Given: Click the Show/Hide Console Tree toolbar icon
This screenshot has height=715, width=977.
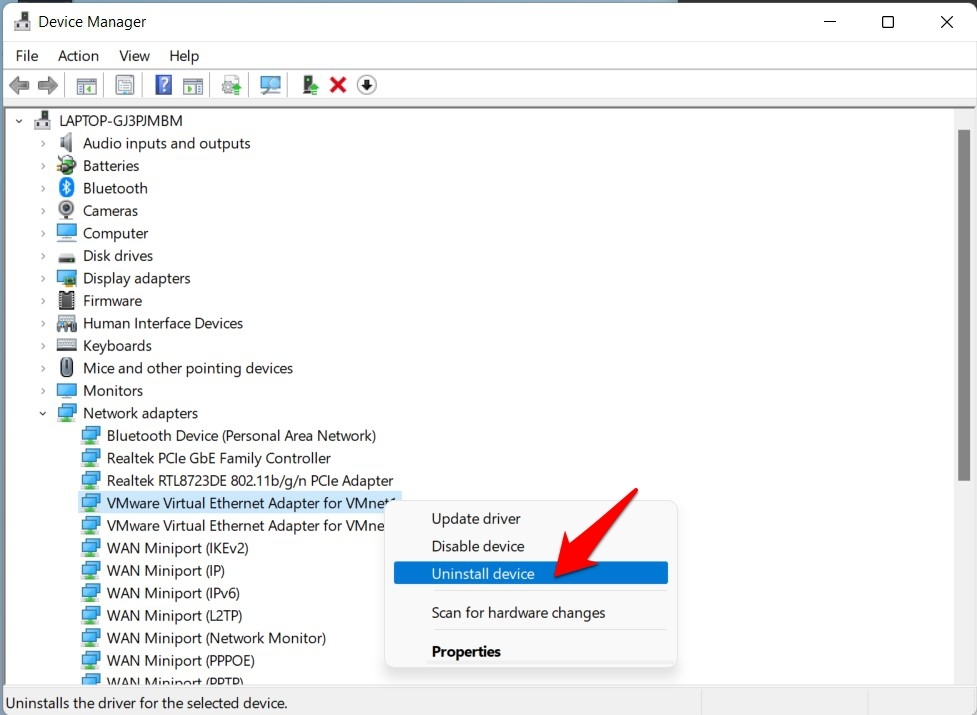Looking at the screenshot, I should (x=87, y=85).
